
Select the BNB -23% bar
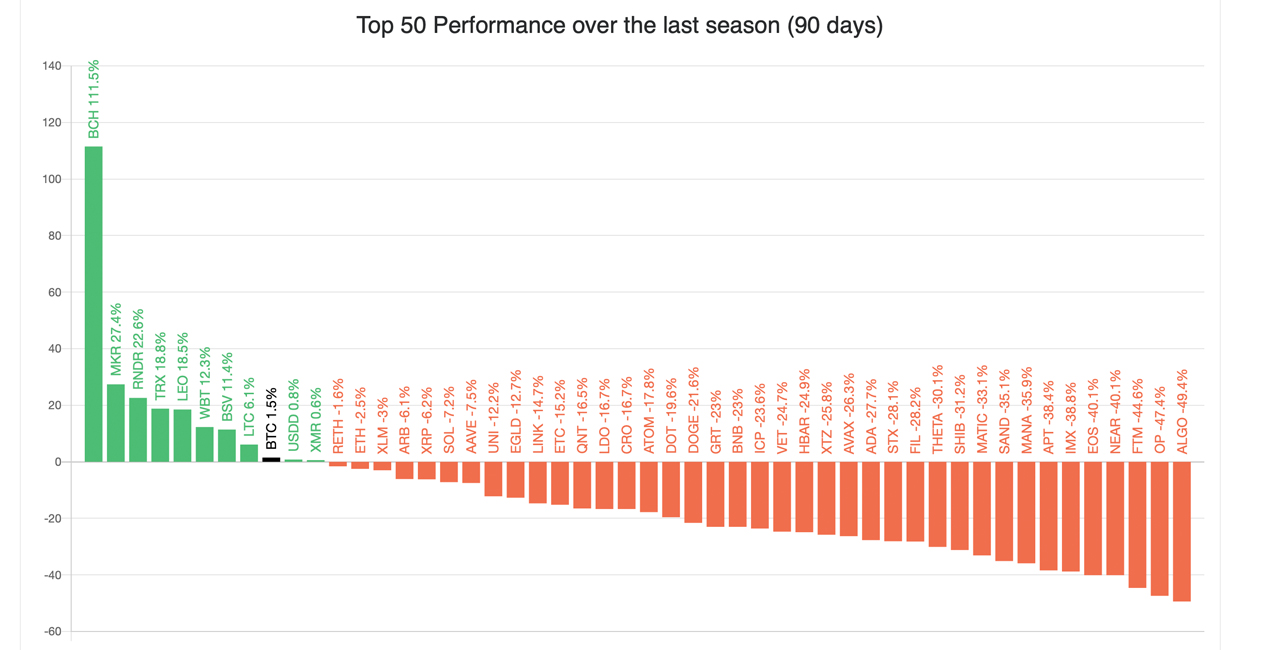pos(738,494)
